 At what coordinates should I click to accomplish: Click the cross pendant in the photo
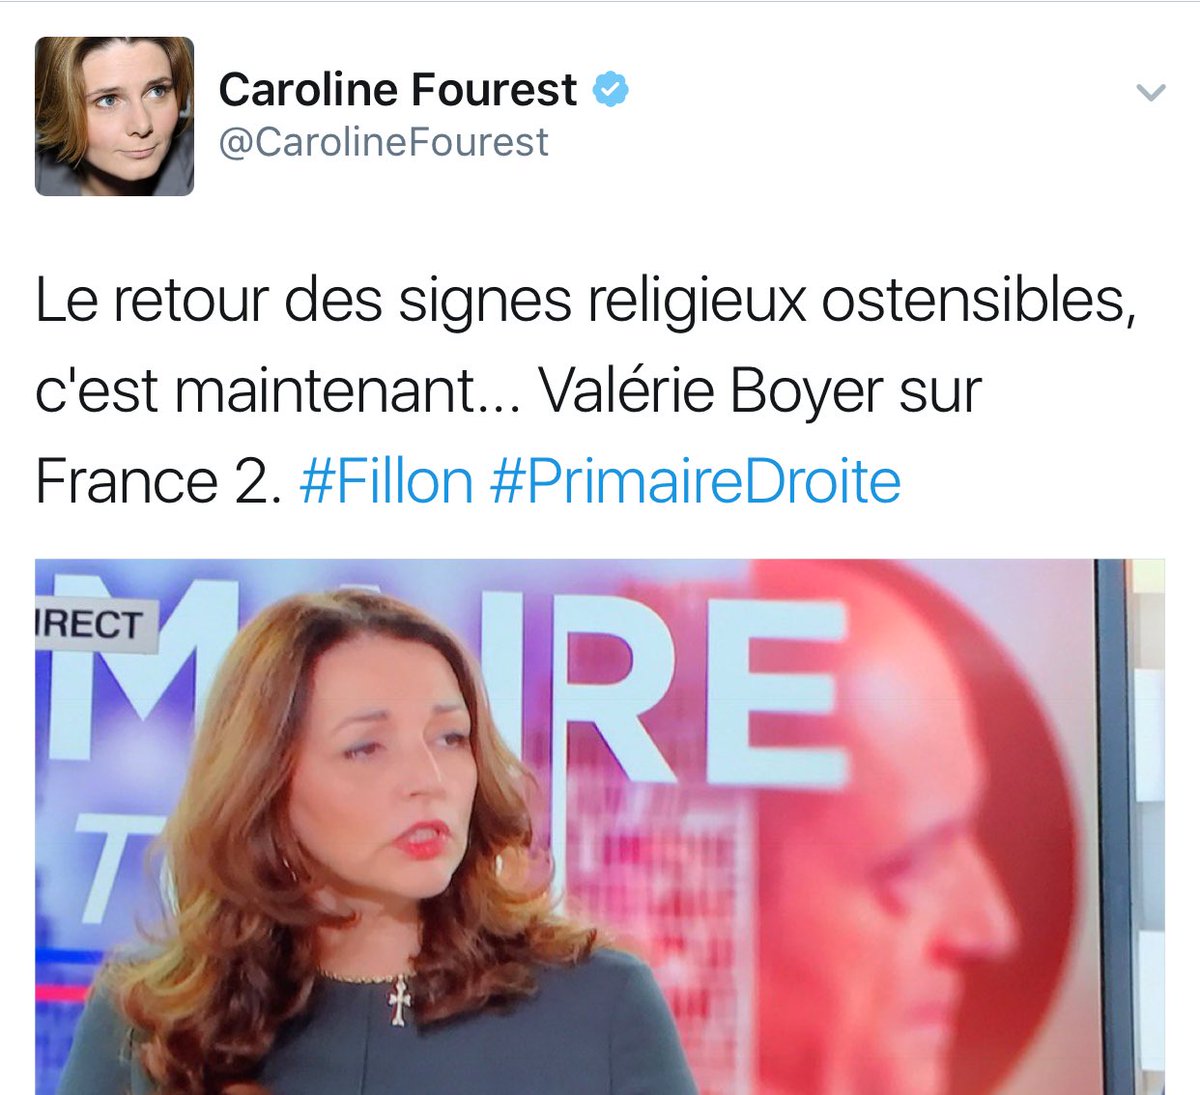click(x=400, y=1000)
